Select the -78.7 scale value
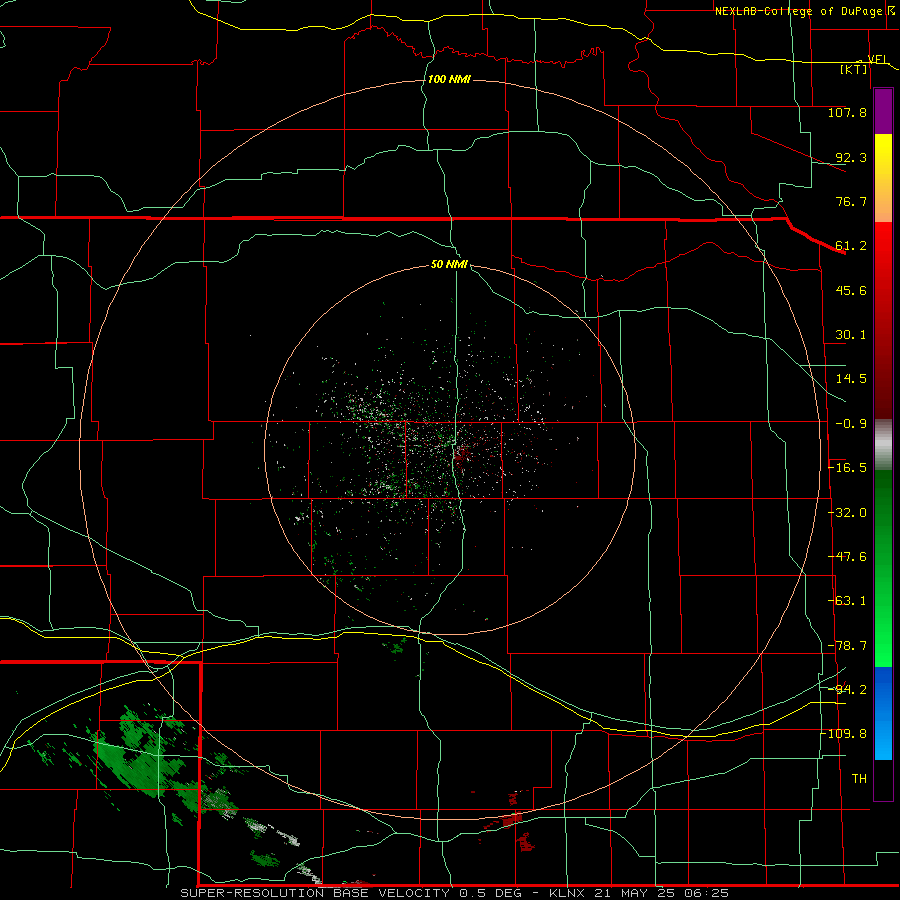Image resolution: width=900 pixels, height=900 pixels. pos(847,646)
